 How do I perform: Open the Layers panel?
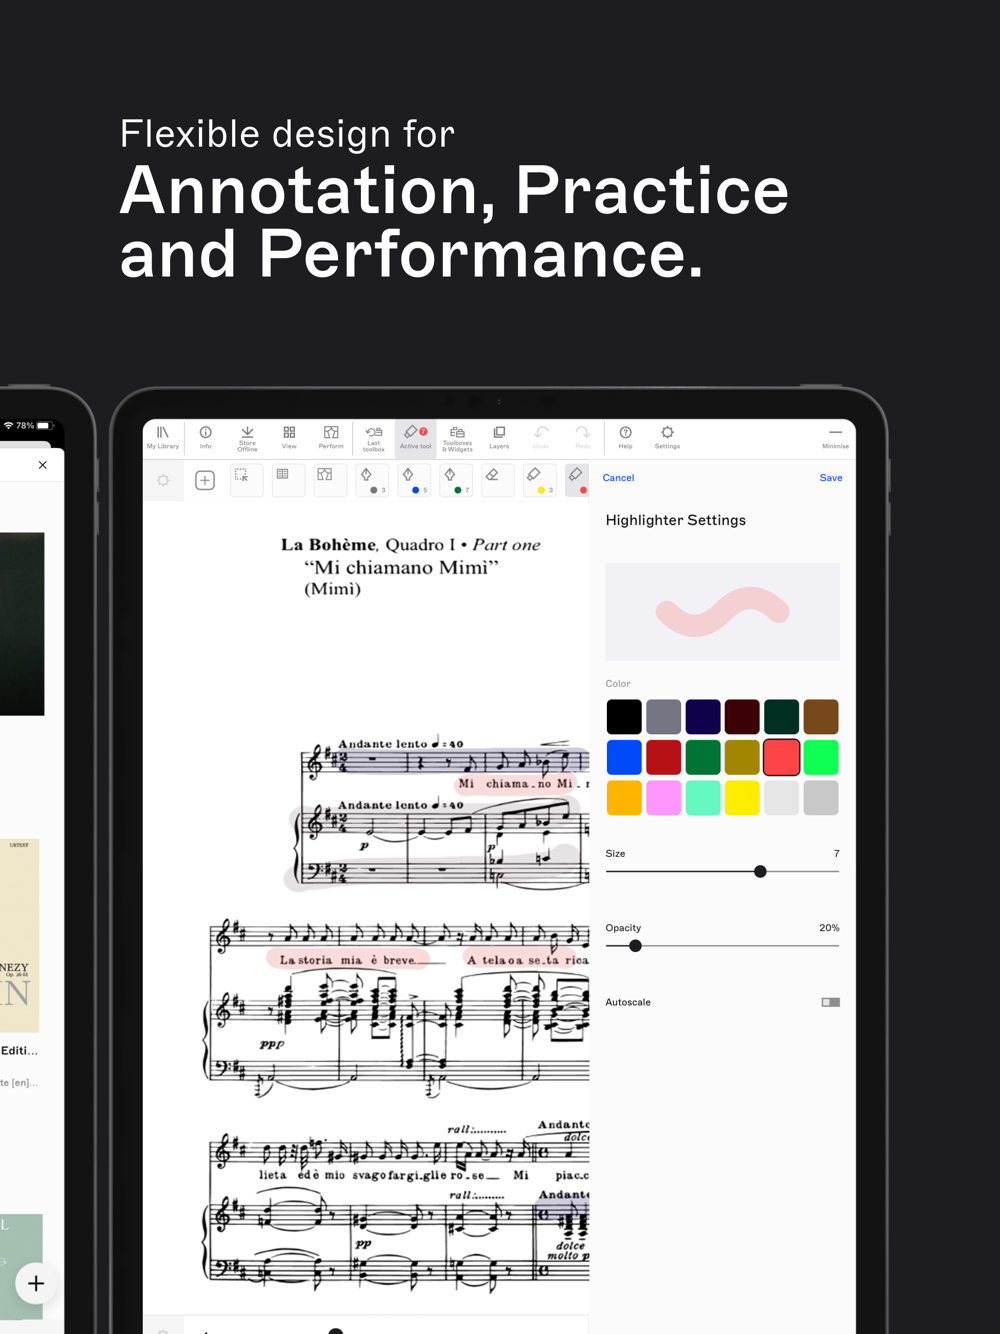pos(499,438)
